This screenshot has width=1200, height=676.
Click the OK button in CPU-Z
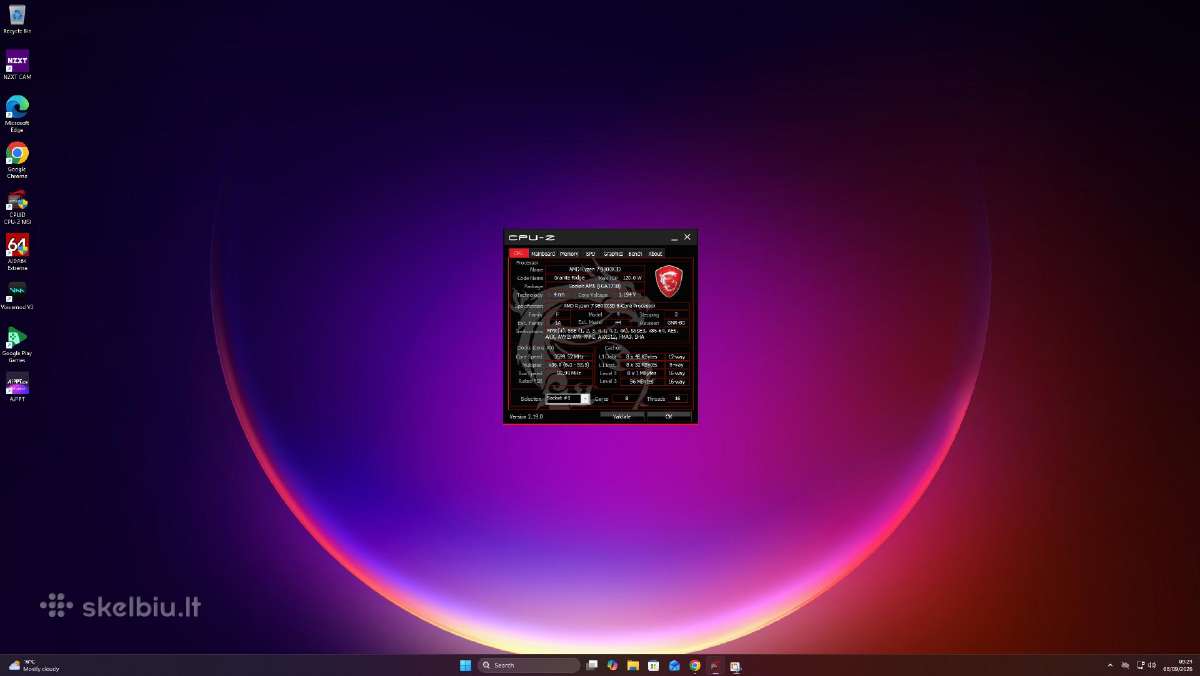pos(669,416)
